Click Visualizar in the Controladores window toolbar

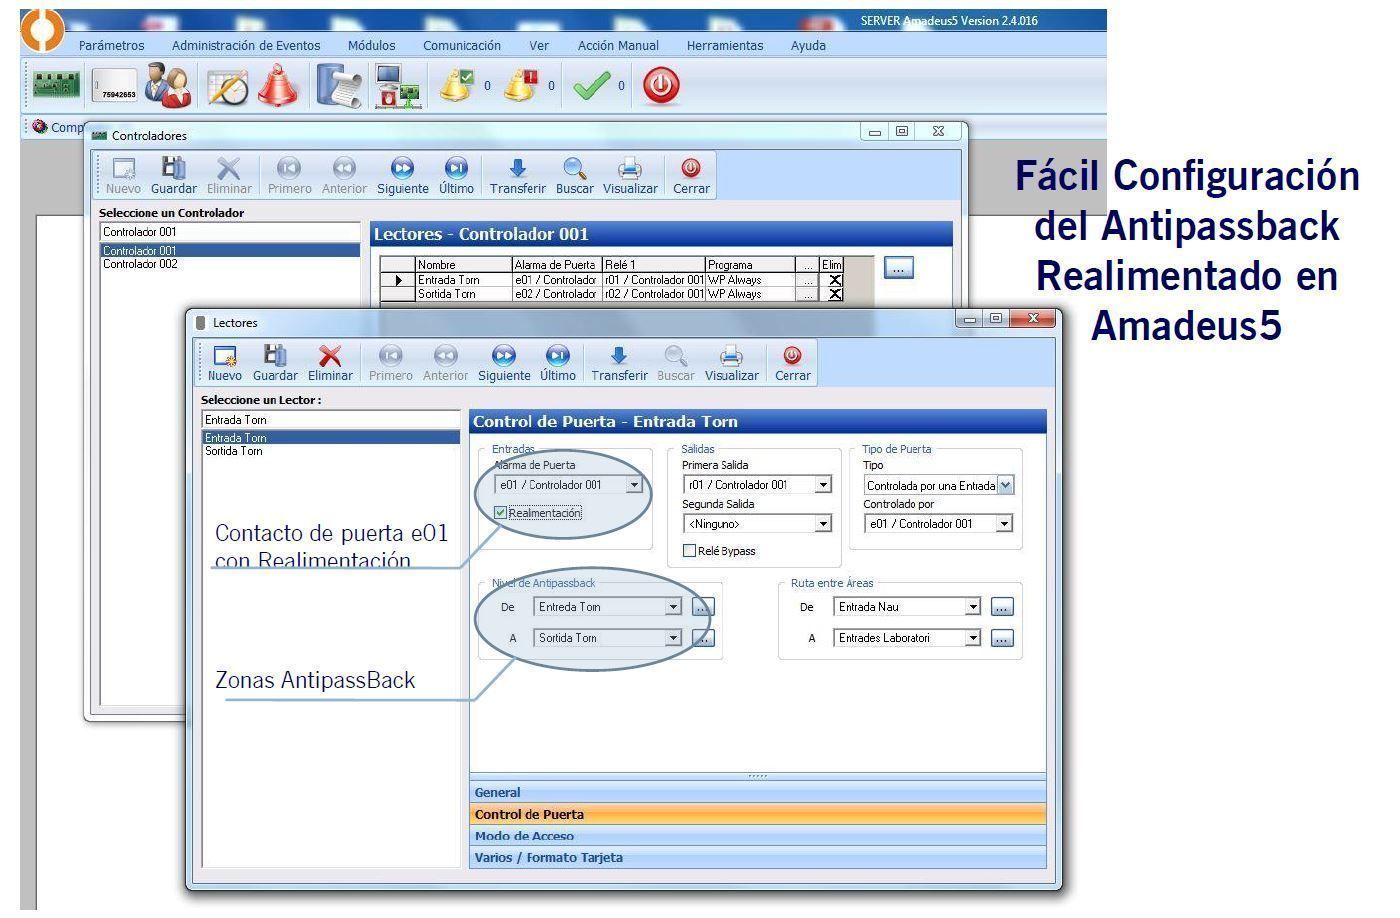click(x=630, y=177)
